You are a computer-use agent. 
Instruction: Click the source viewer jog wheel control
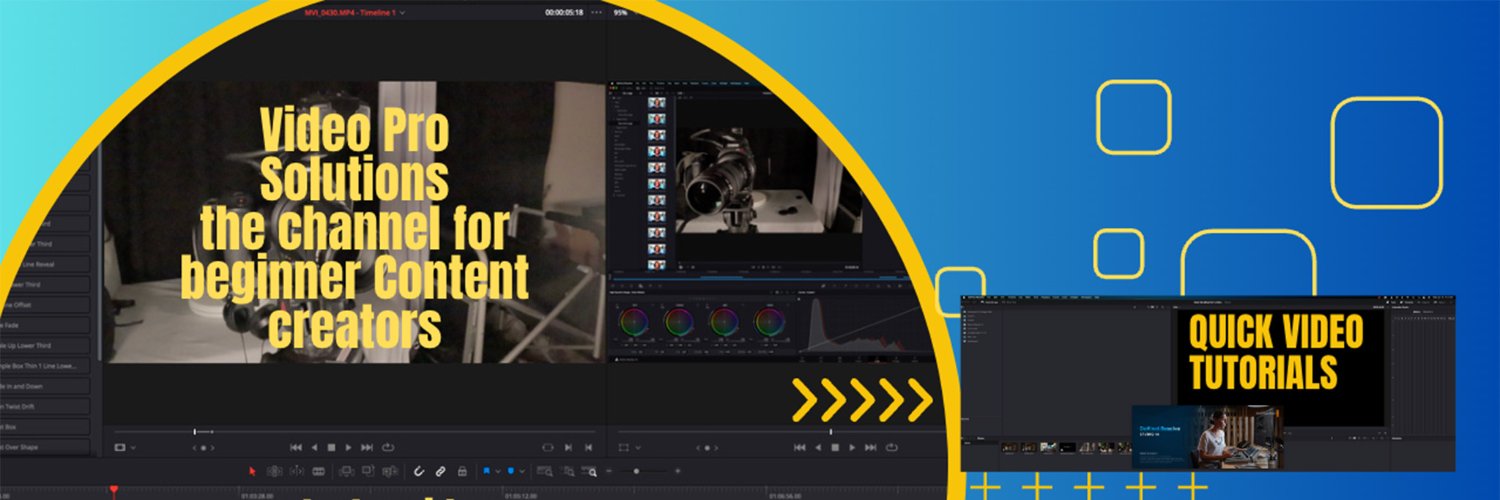coord(203,448)
